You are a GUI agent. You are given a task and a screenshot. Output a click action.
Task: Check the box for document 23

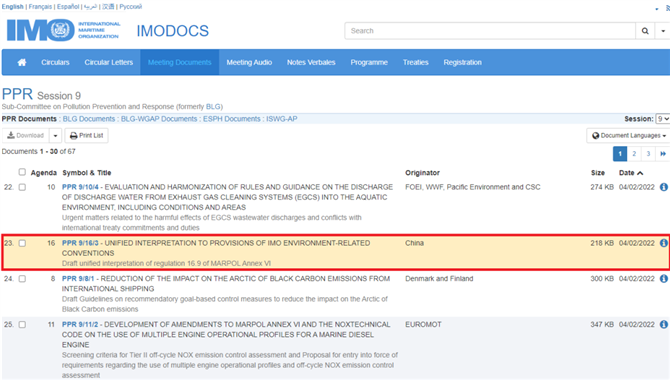coord(22,243)
